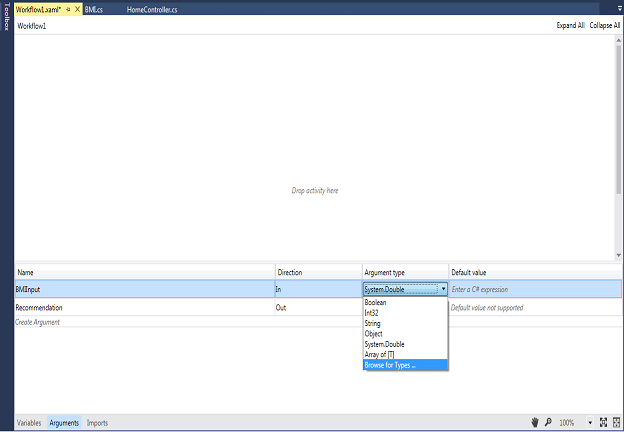Switch to the BMI.cs tab
The width and height of the screenshot is (624, 432).
tap(94, 10)
